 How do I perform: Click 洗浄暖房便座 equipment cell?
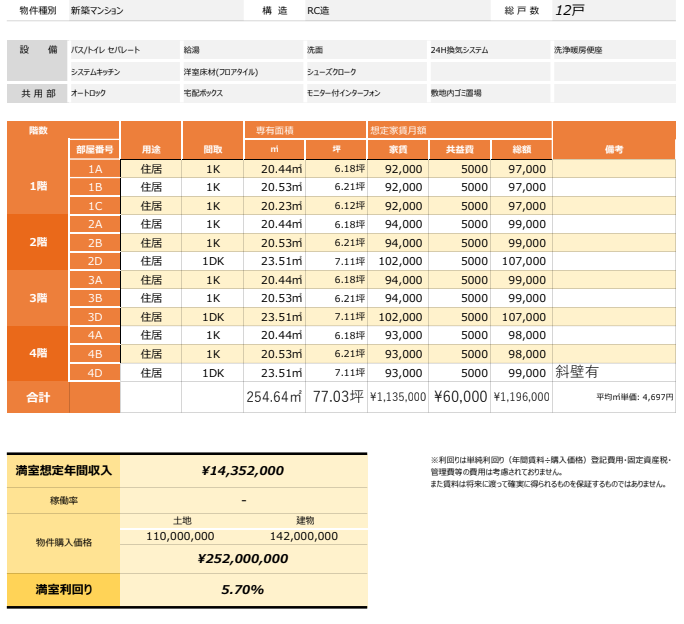pos(614,50)
